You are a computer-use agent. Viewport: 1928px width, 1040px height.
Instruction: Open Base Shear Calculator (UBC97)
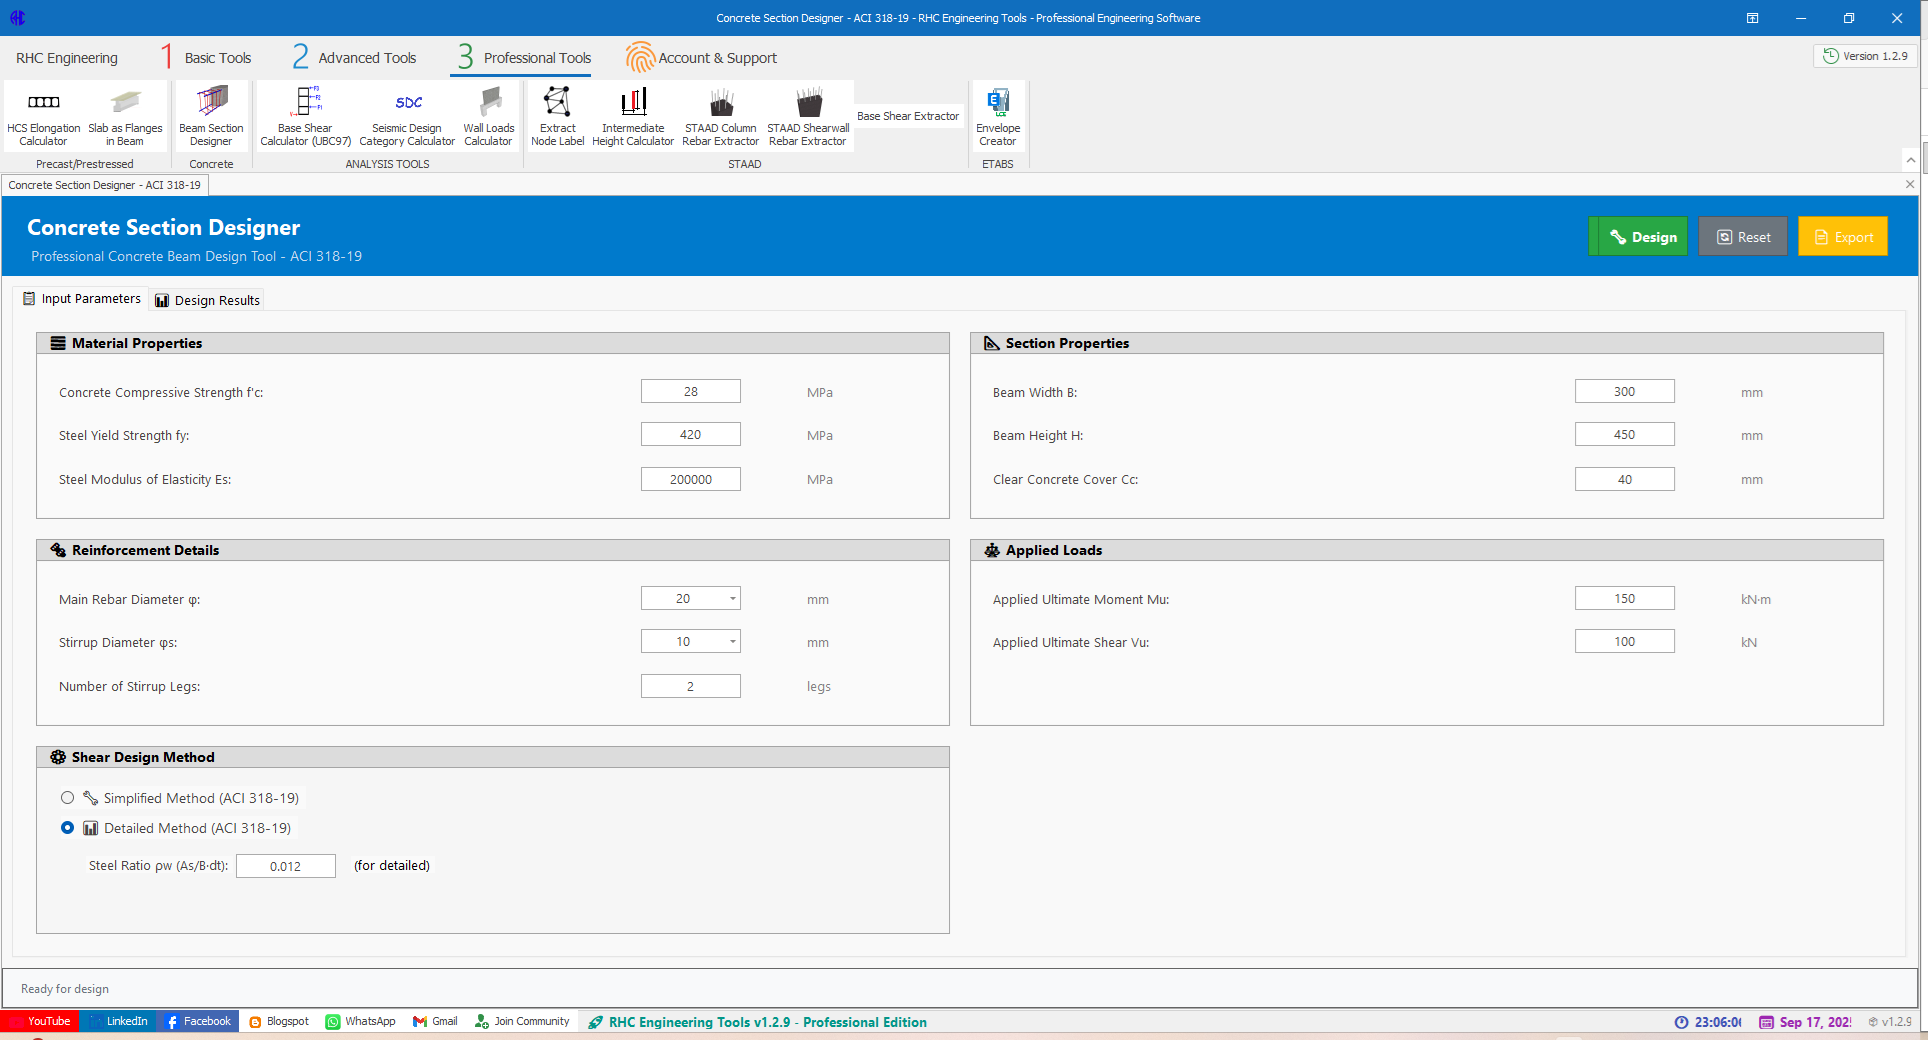click(305, 117)
